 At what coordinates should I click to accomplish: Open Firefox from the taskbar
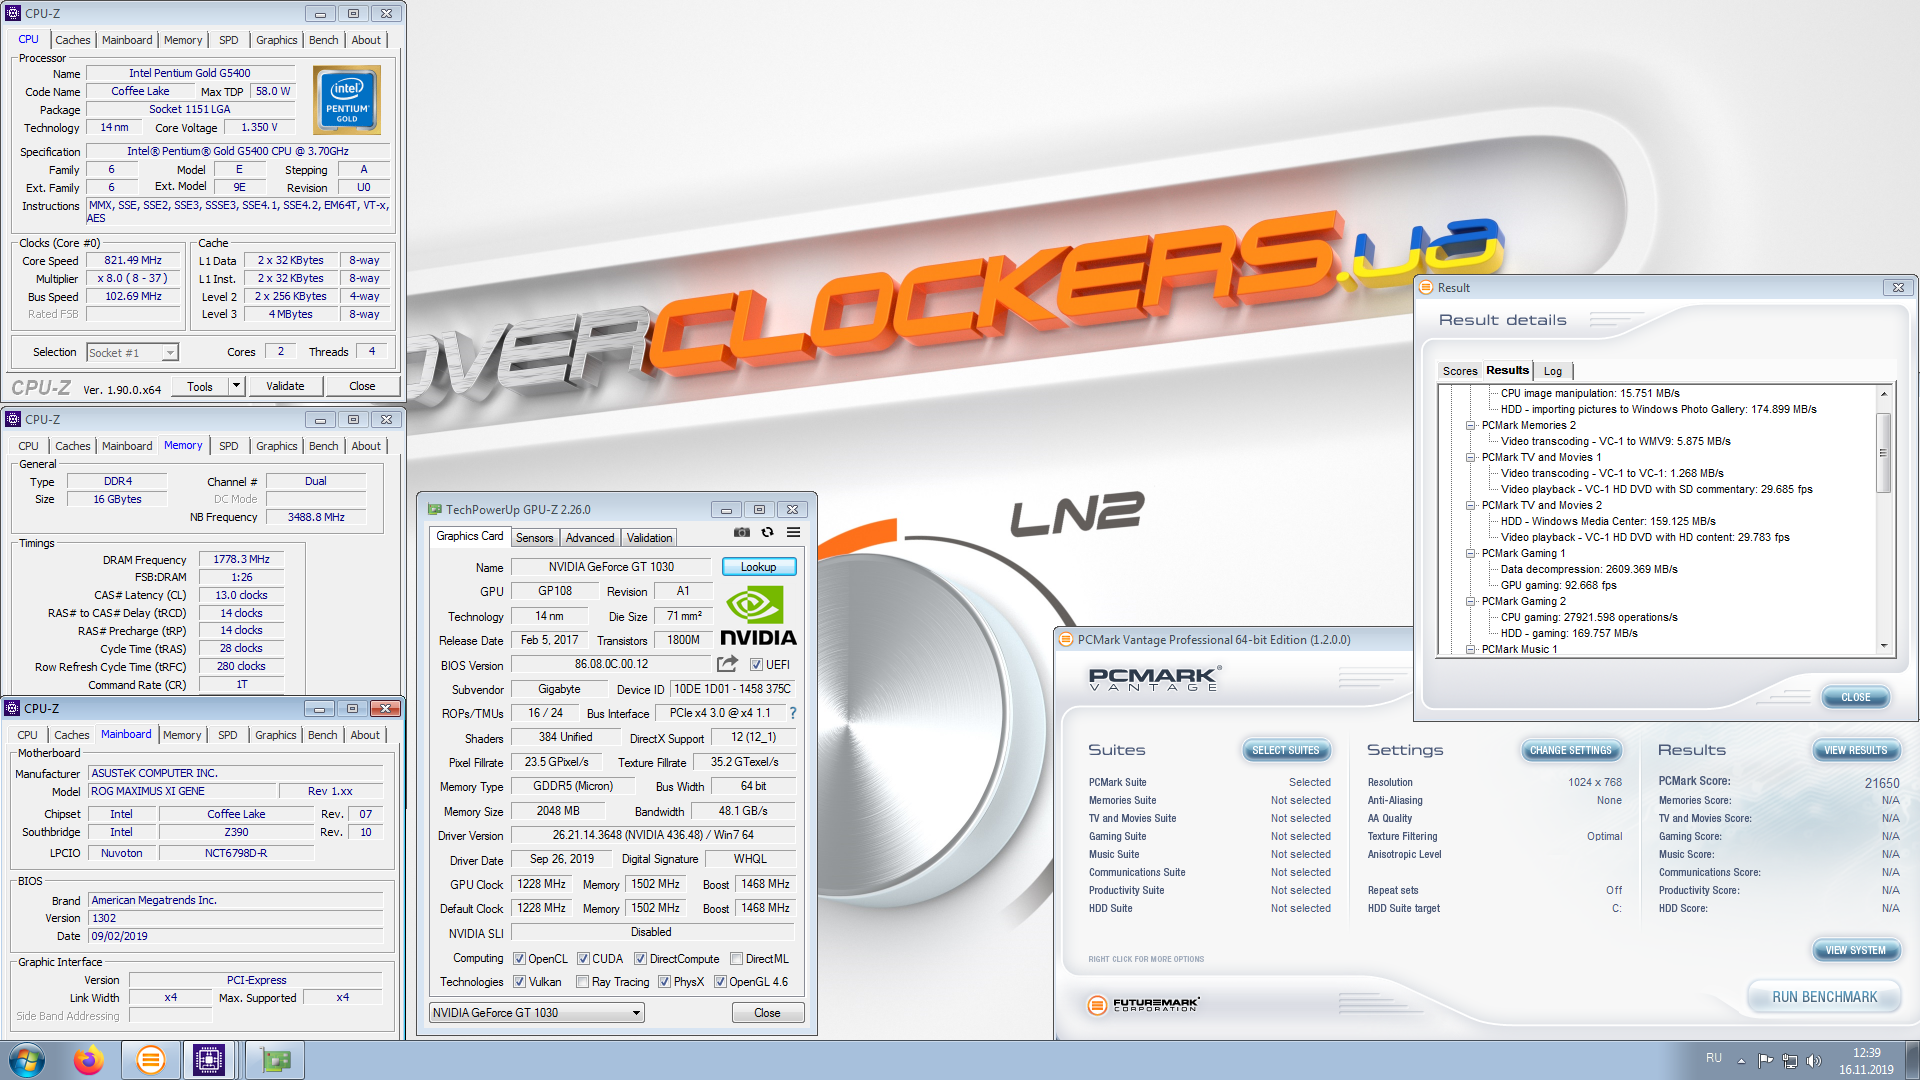[x=89, y=1060]
